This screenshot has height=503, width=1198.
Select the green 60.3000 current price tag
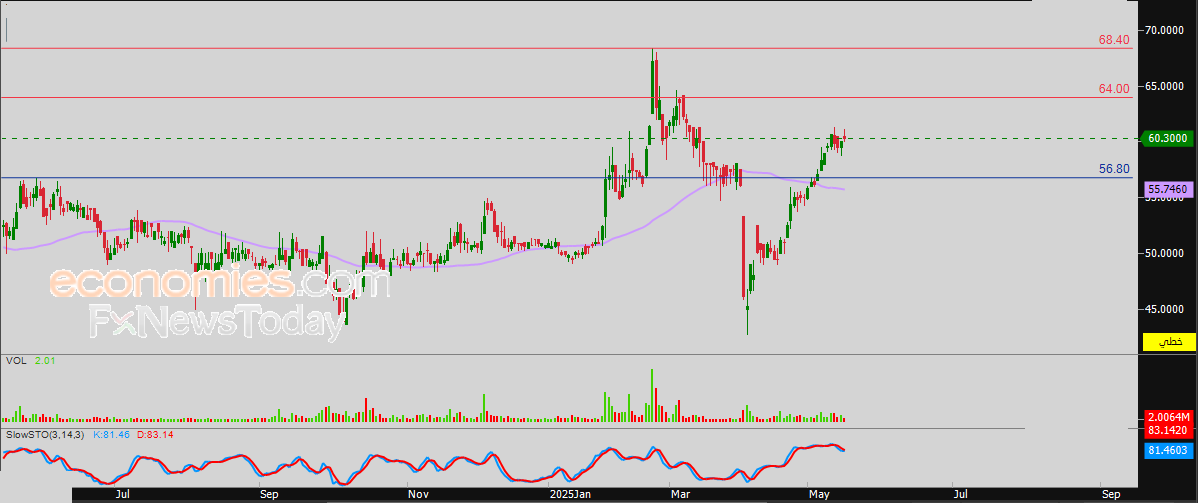click(x=1167, y=138)
